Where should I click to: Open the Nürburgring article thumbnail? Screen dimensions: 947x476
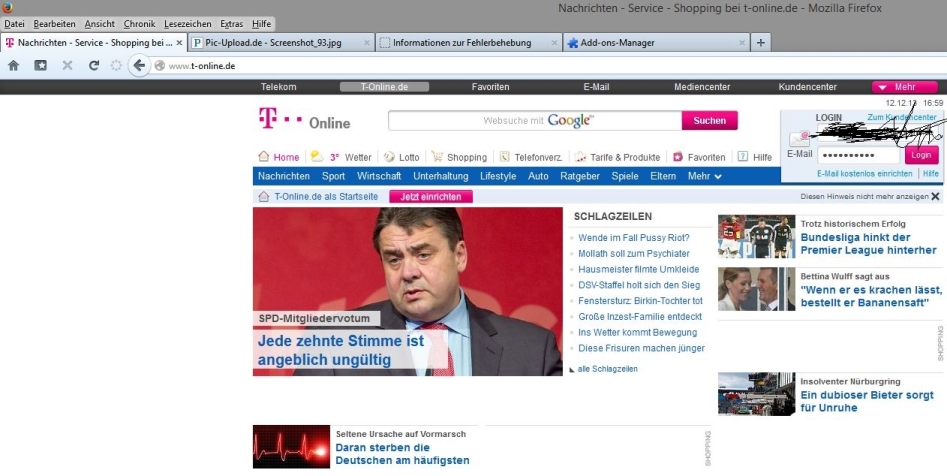(x=757, y=394)
